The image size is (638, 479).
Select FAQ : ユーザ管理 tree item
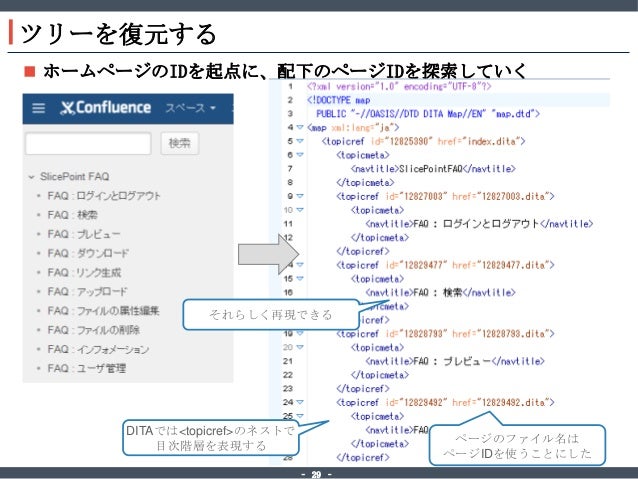pos(87,369)
